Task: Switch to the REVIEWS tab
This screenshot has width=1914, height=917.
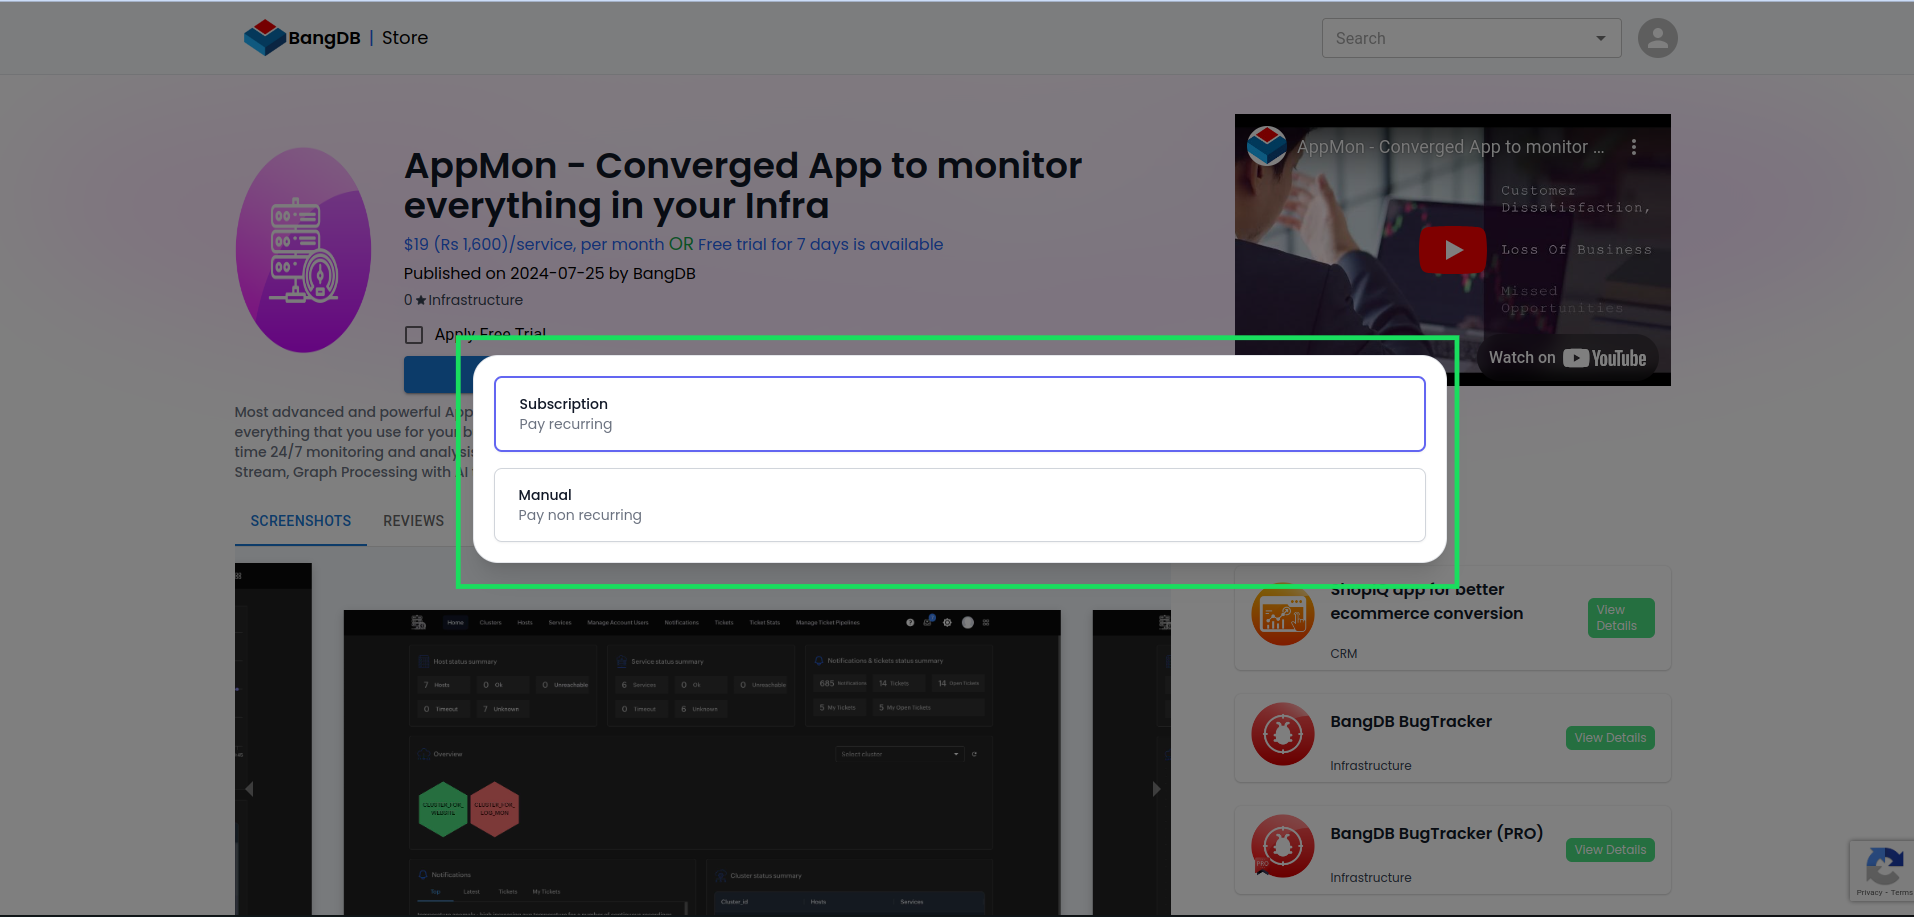Action: click(x=413, y=521)
